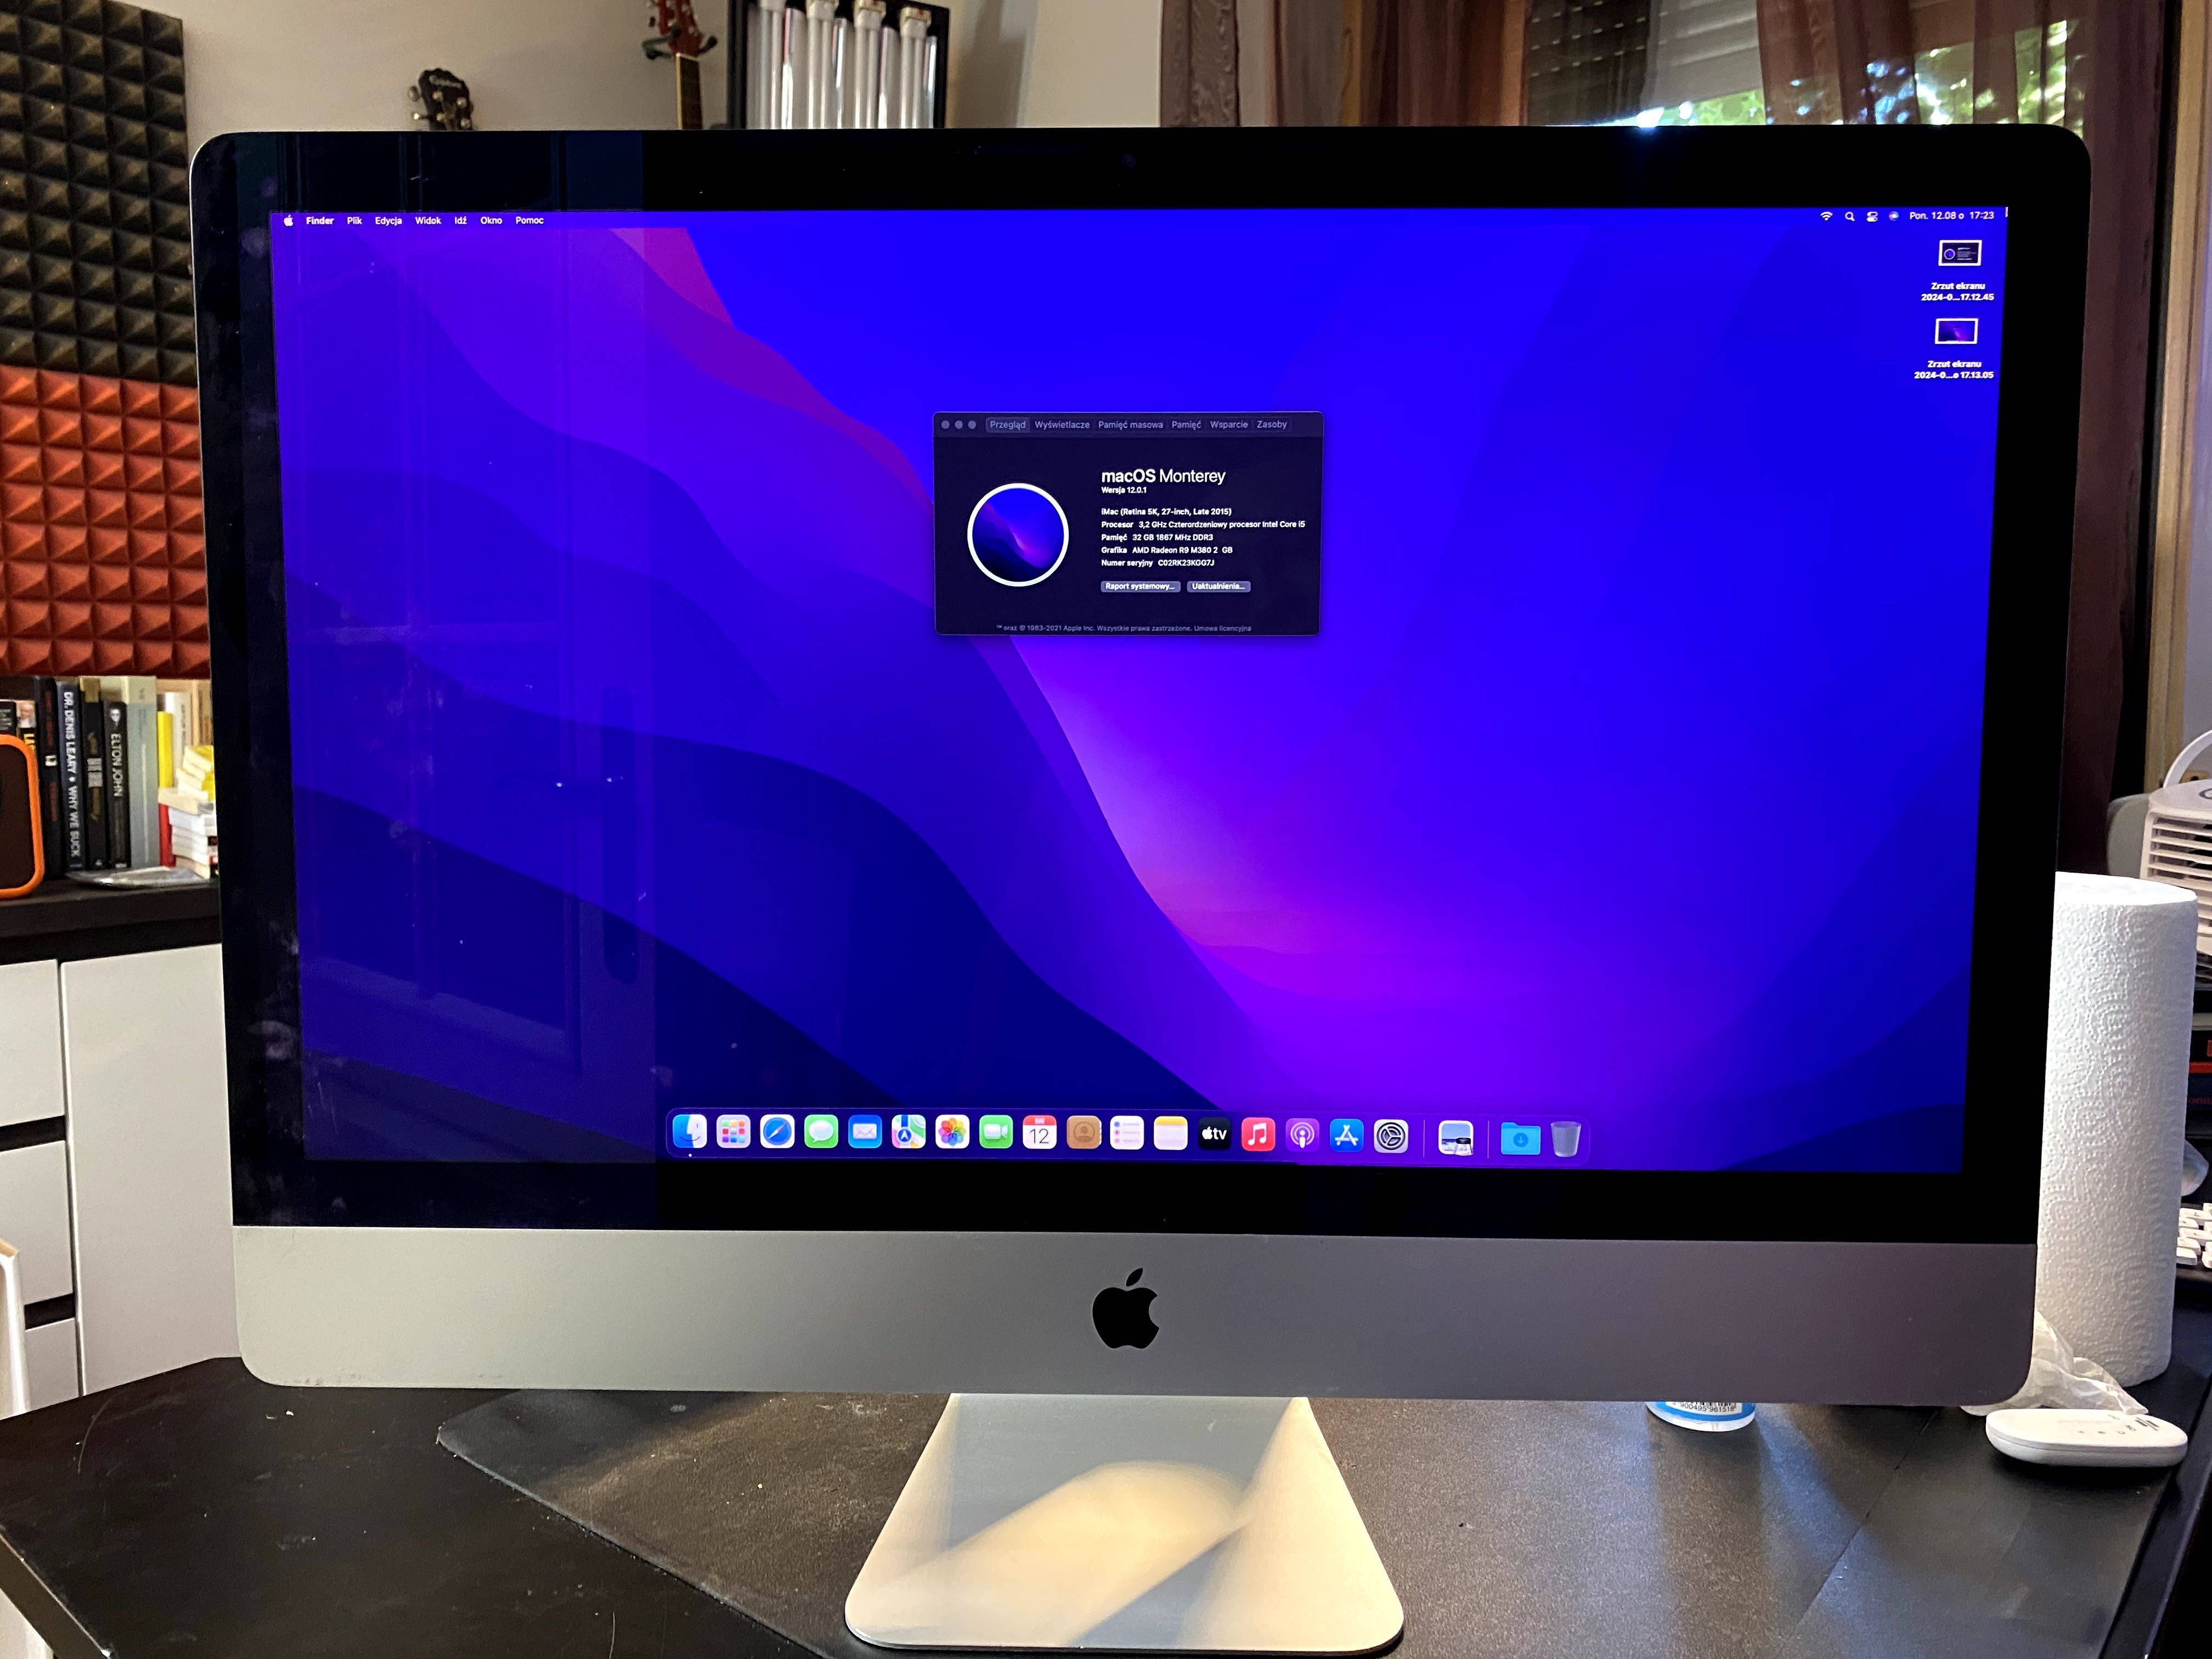Launch Safari from the Dock

pyautogui.click(x=777, y=1133)
